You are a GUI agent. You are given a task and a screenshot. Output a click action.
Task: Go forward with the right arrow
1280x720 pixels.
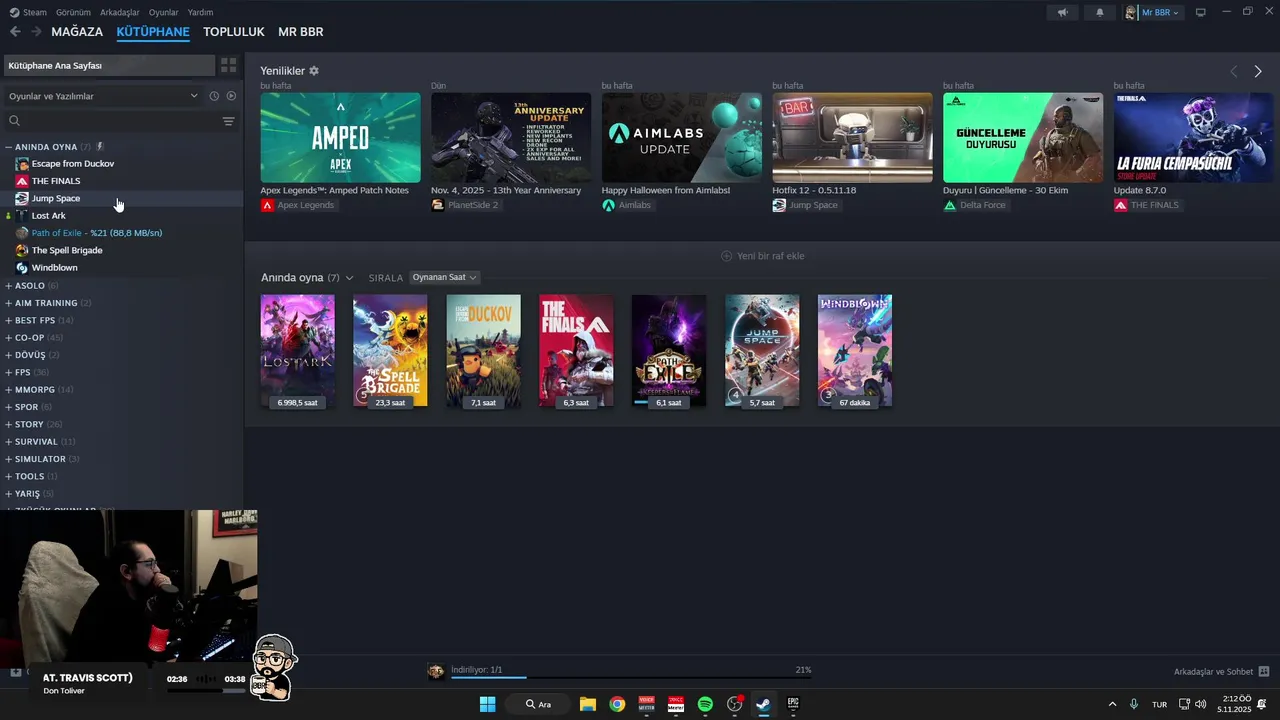pyautogui.click(x=36, y=32)
